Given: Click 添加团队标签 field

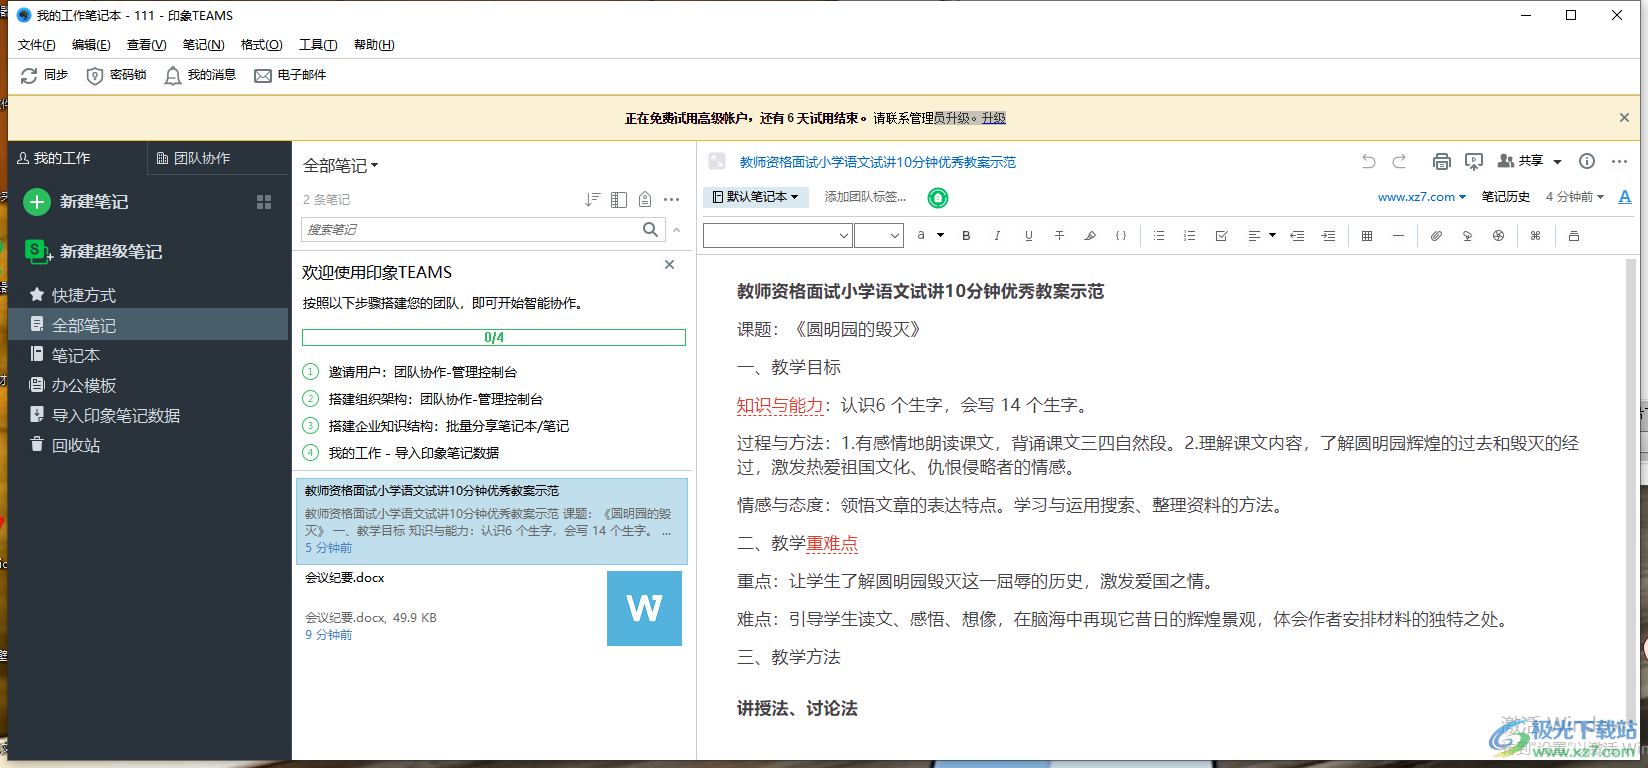Looking at the screenshot, I should tap(865, 197).
